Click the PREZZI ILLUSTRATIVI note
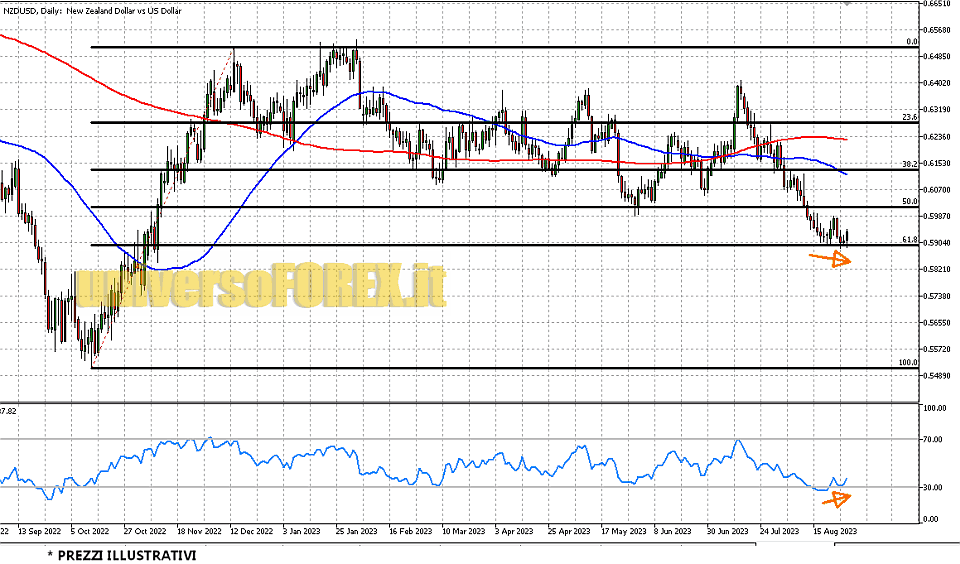 121,554
